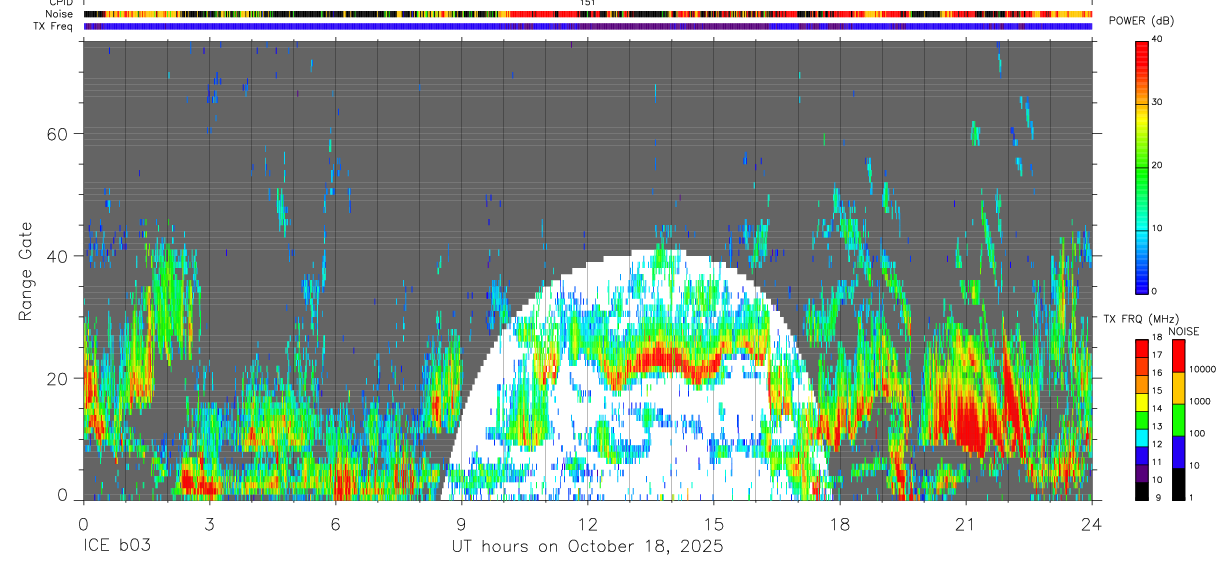Click the Noise row label at top left
Screen dimensions: 1228x567
[59, 14]
